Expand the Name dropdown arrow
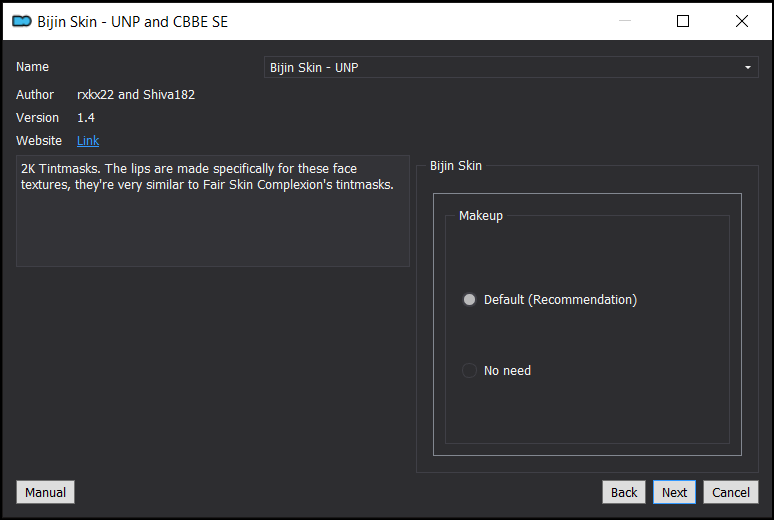This screenshot has height=520, width=774. point(748,67)
